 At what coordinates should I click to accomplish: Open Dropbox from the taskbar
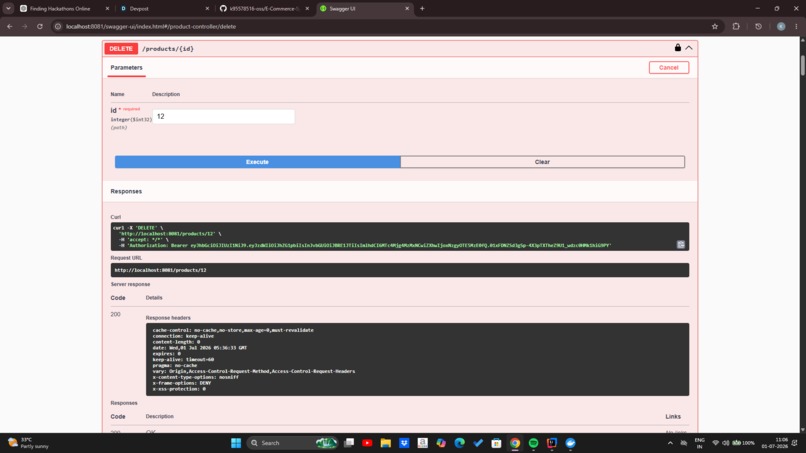pos(404,443)
